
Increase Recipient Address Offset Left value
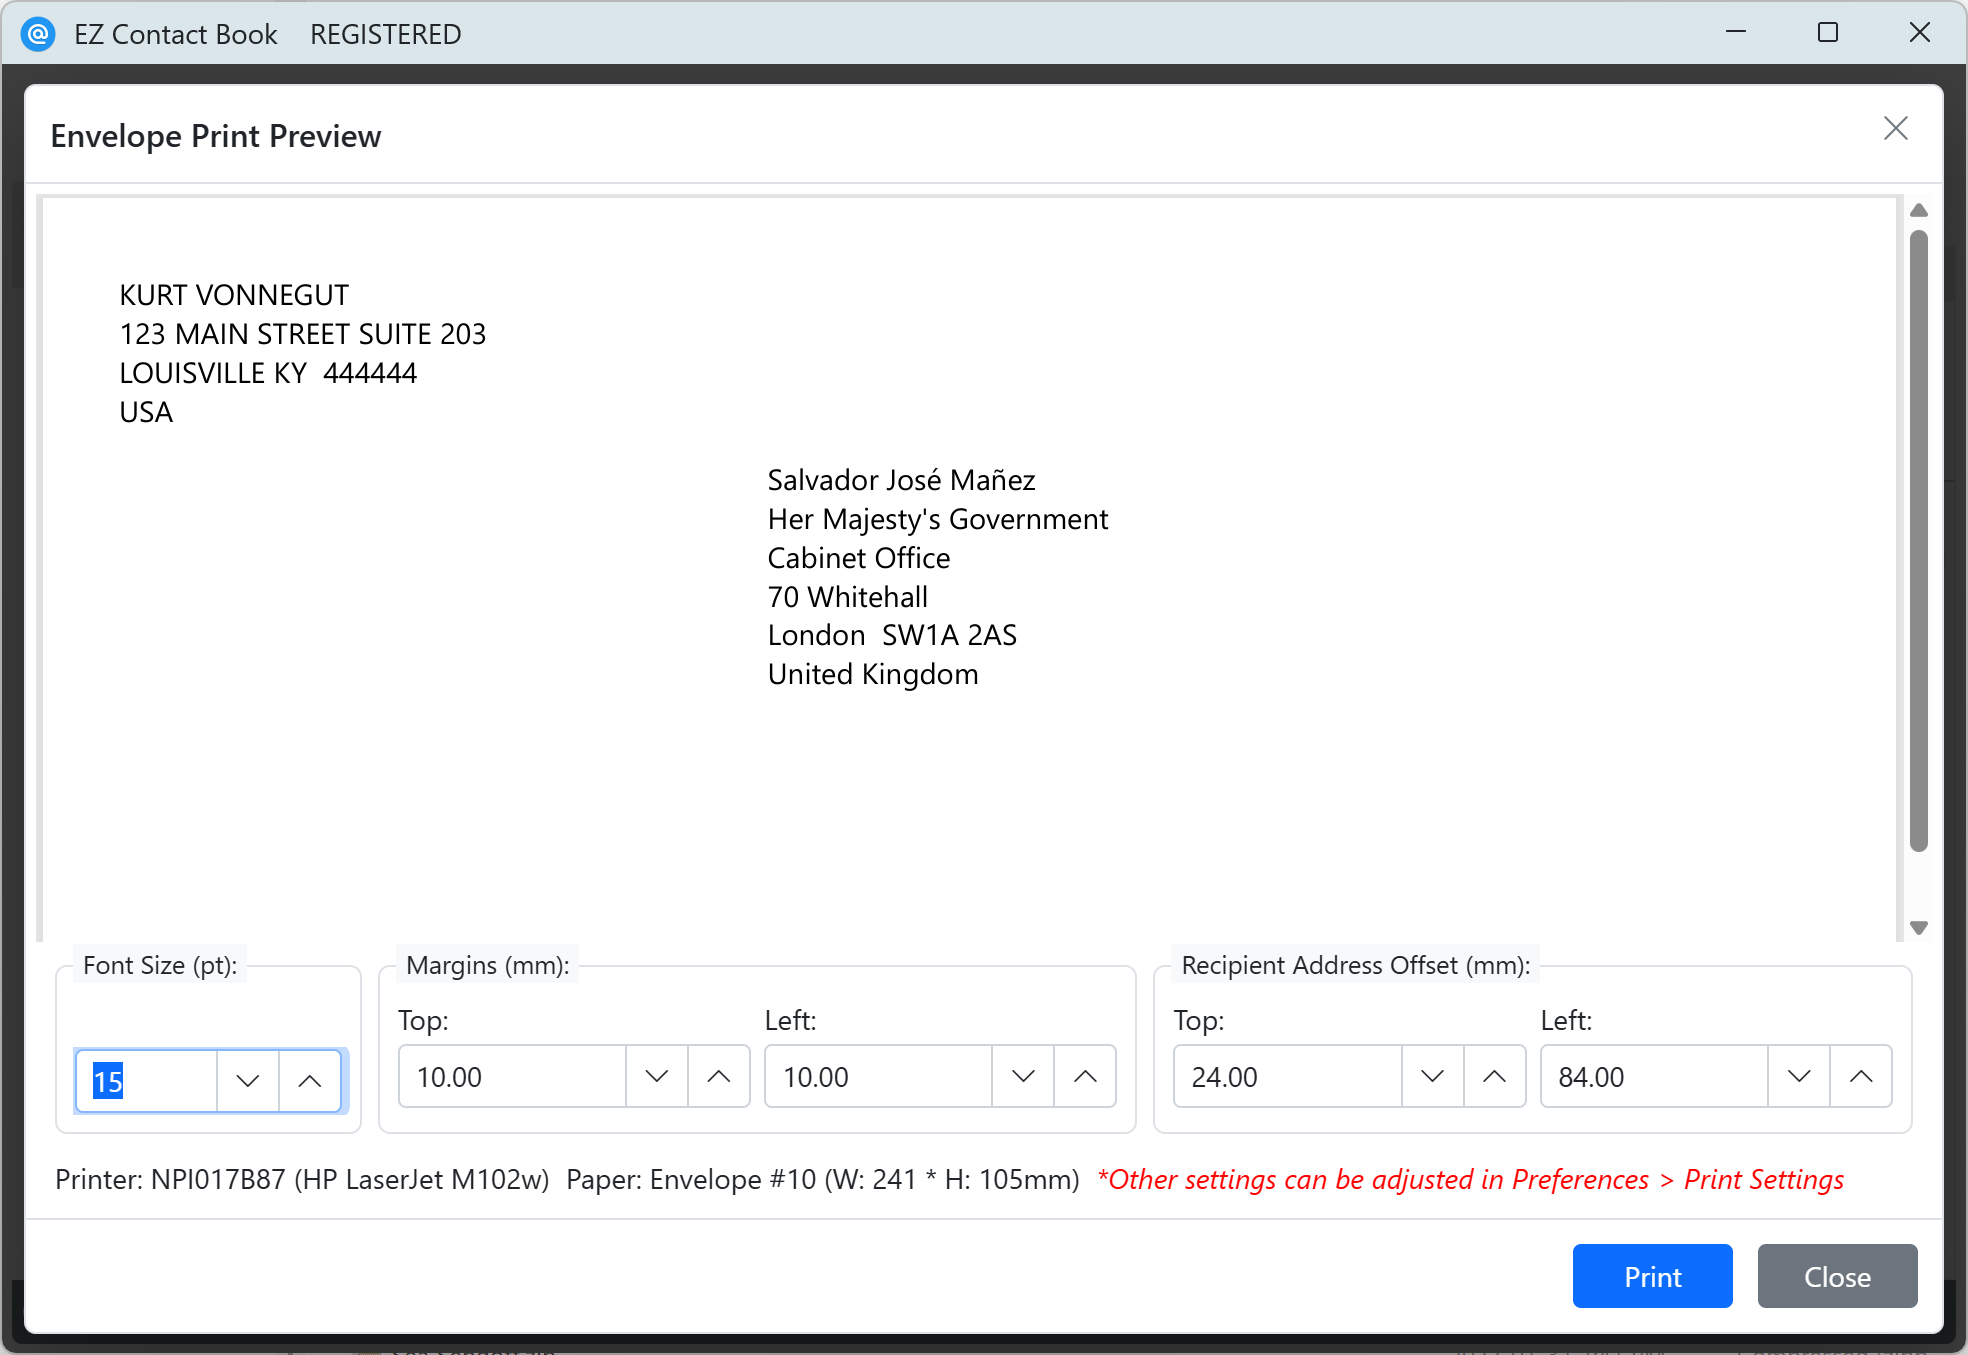tap(1861, 1077)
